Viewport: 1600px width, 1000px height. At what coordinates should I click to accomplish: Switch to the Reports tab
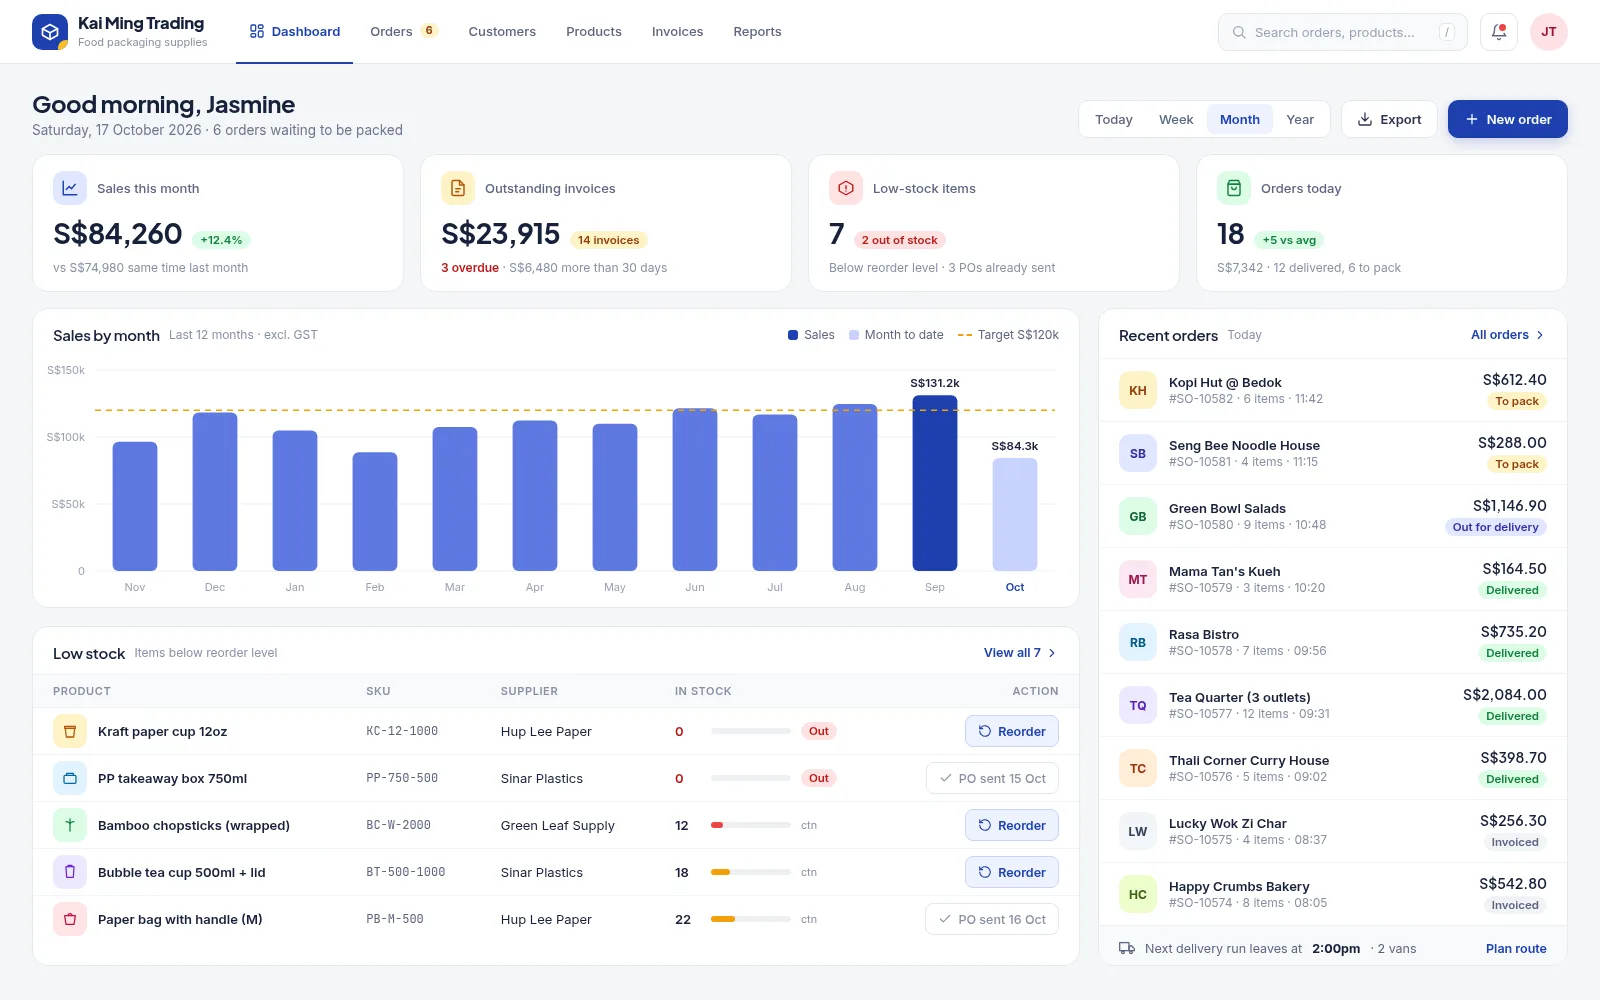point(757,32)
